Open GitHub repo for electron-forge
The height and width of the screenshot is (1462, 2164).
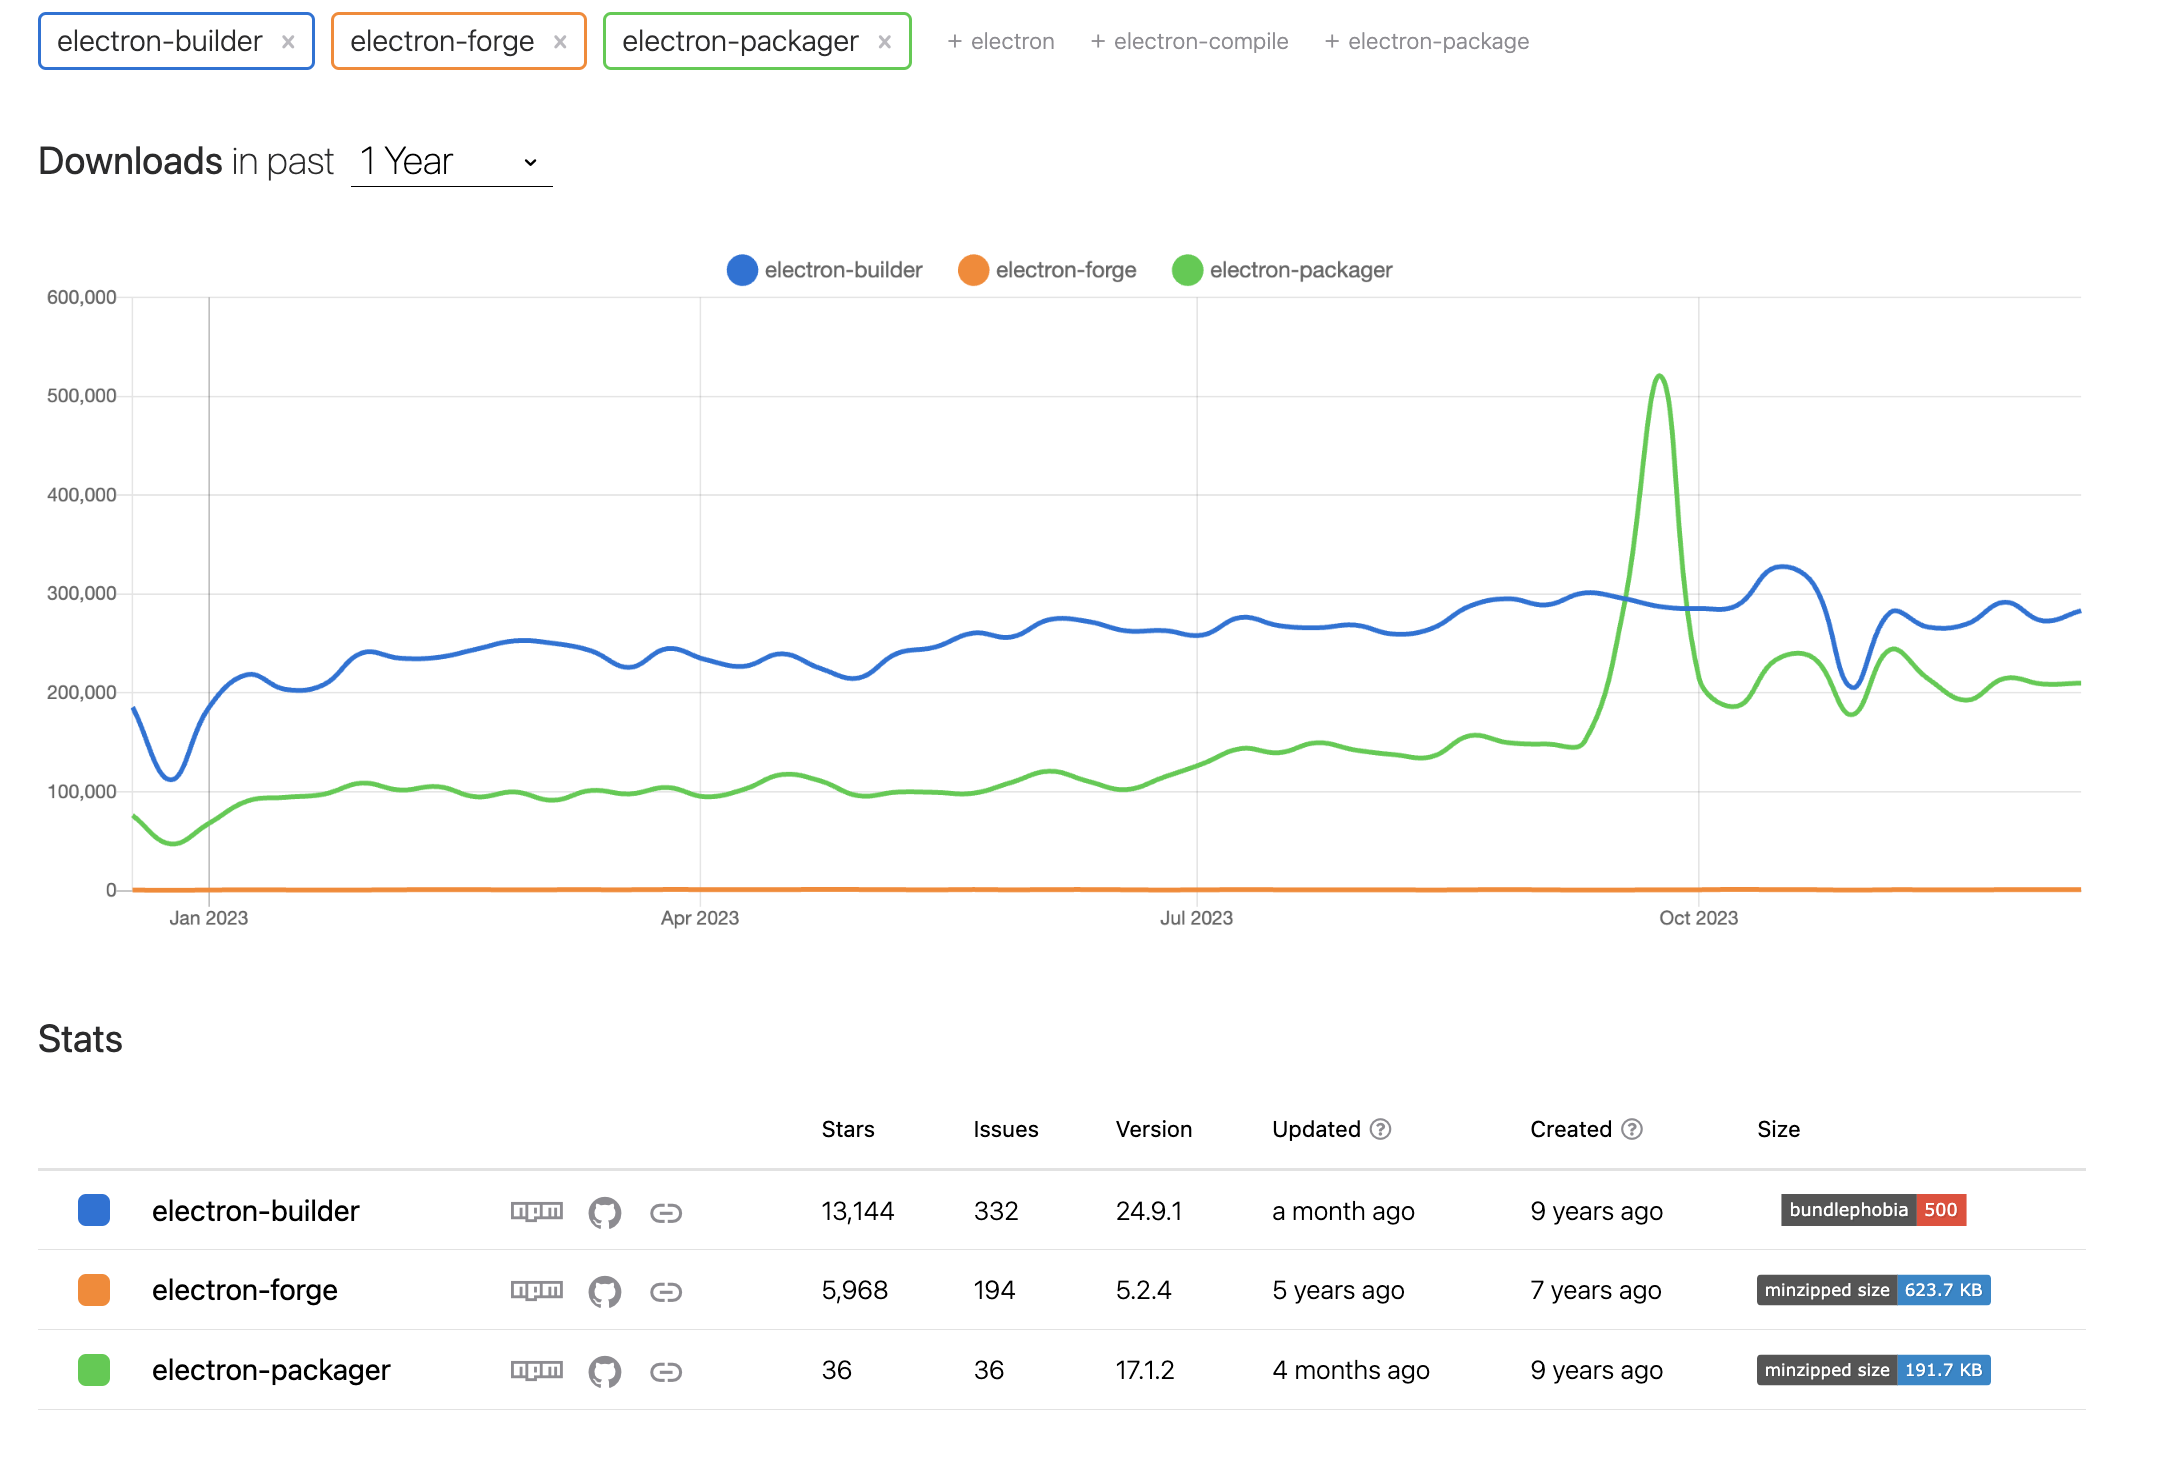pyautogui.click(x=604, y=1291)
